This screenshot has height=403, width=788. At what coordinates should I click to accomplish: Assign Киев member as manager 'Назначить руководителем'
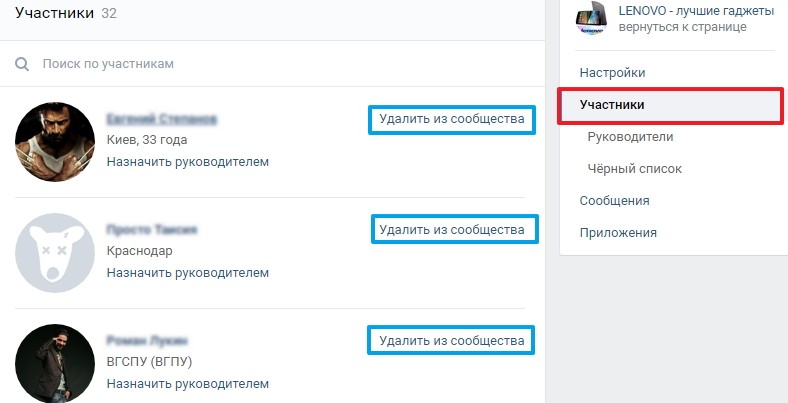[188, 162]
